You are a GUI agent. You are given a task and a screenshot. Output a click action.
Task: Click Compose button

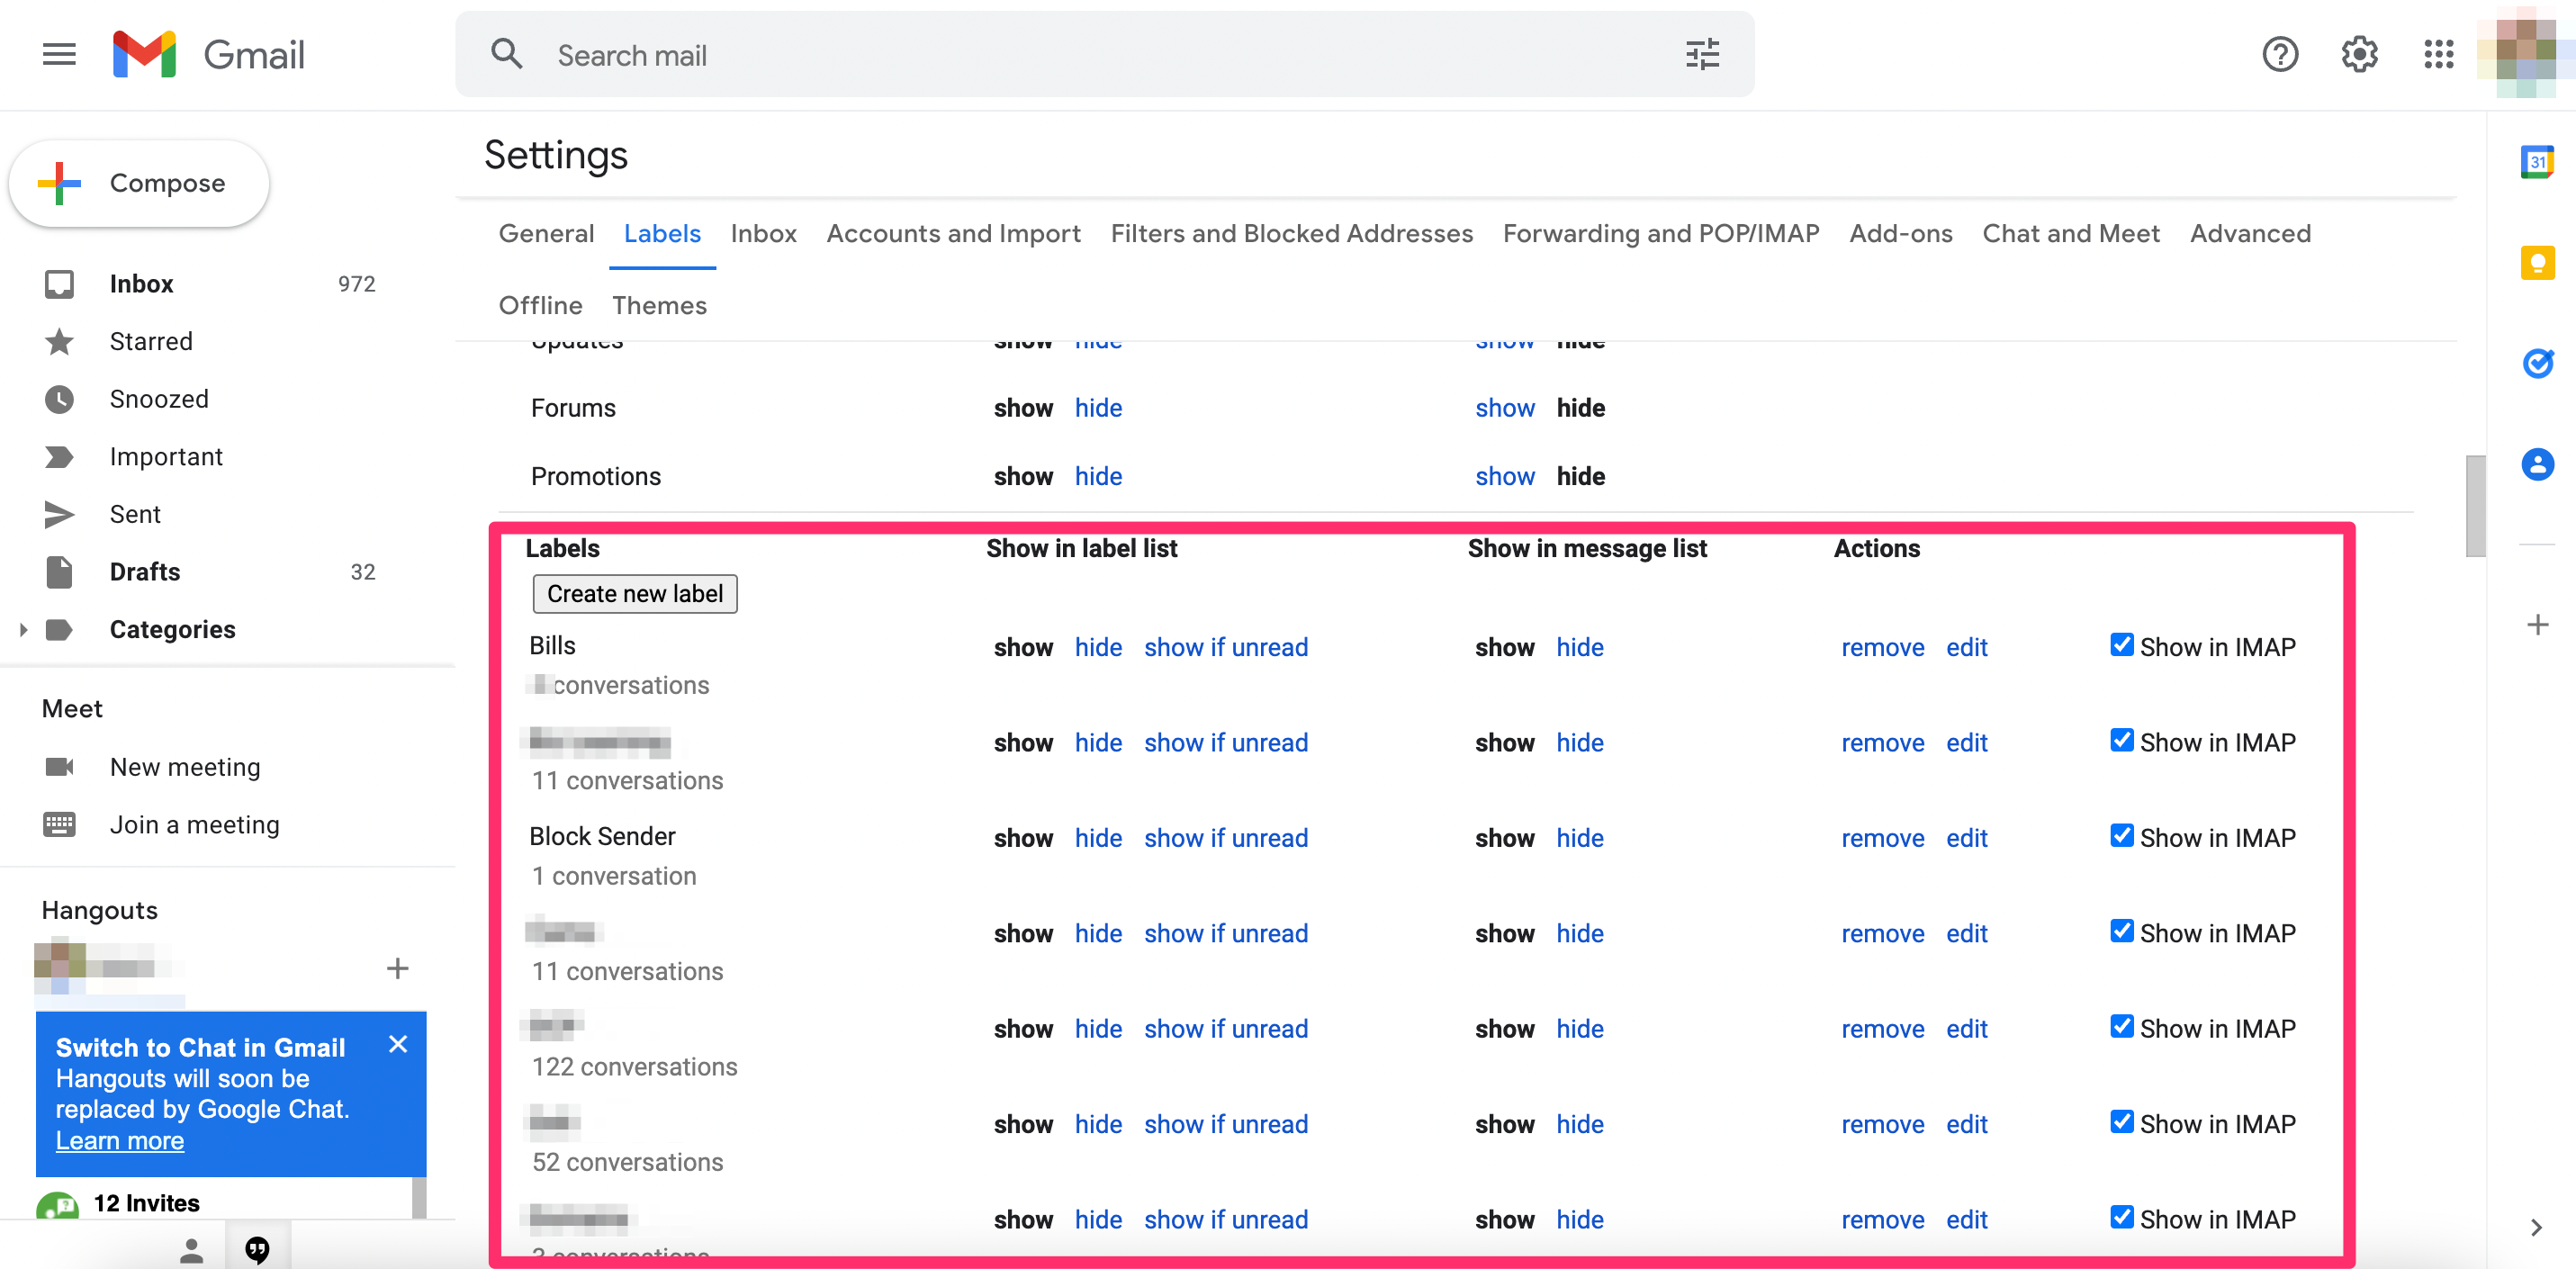139,183
